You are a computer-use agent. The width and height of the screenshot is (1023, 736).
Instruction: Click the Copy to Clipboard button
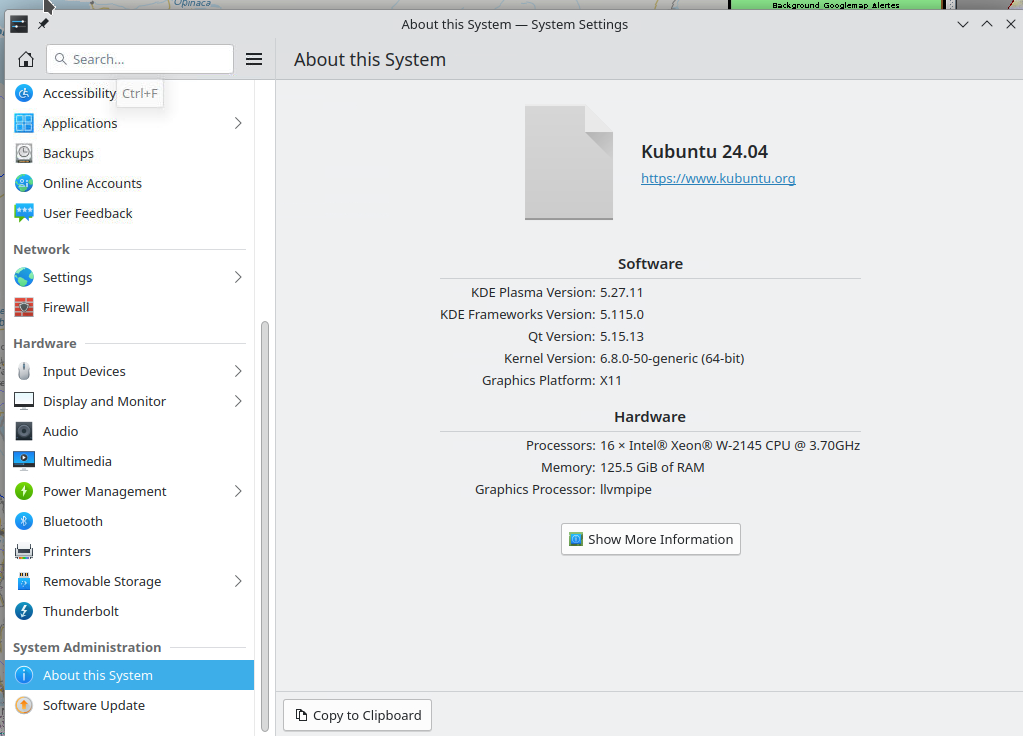coord(358,715)
